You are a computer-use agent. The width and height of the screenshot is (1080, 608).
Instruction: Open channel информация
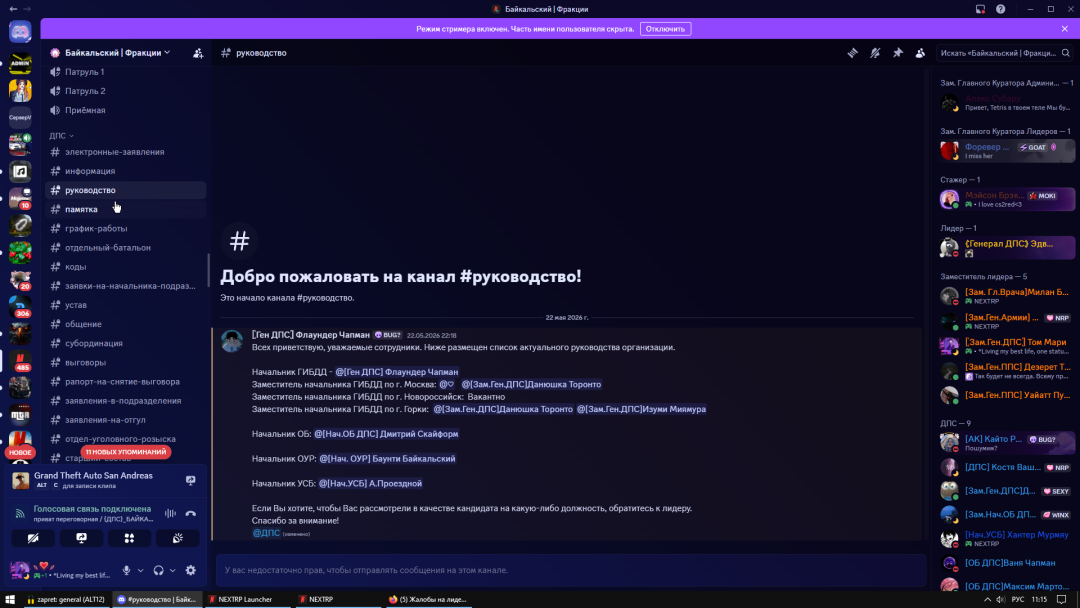[x=126, y=171]
